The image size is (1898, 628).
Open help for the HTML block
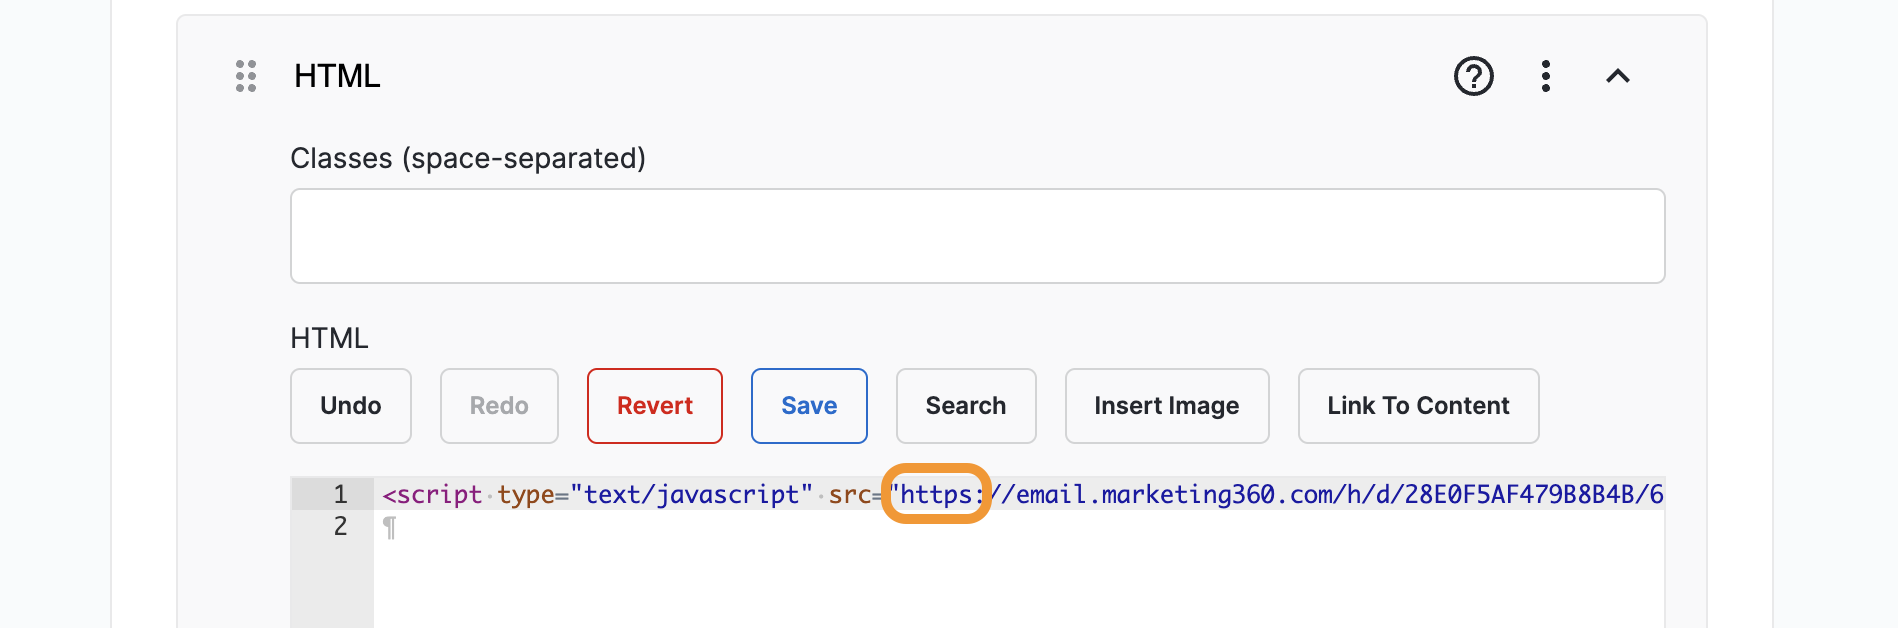pos(1473,76)
